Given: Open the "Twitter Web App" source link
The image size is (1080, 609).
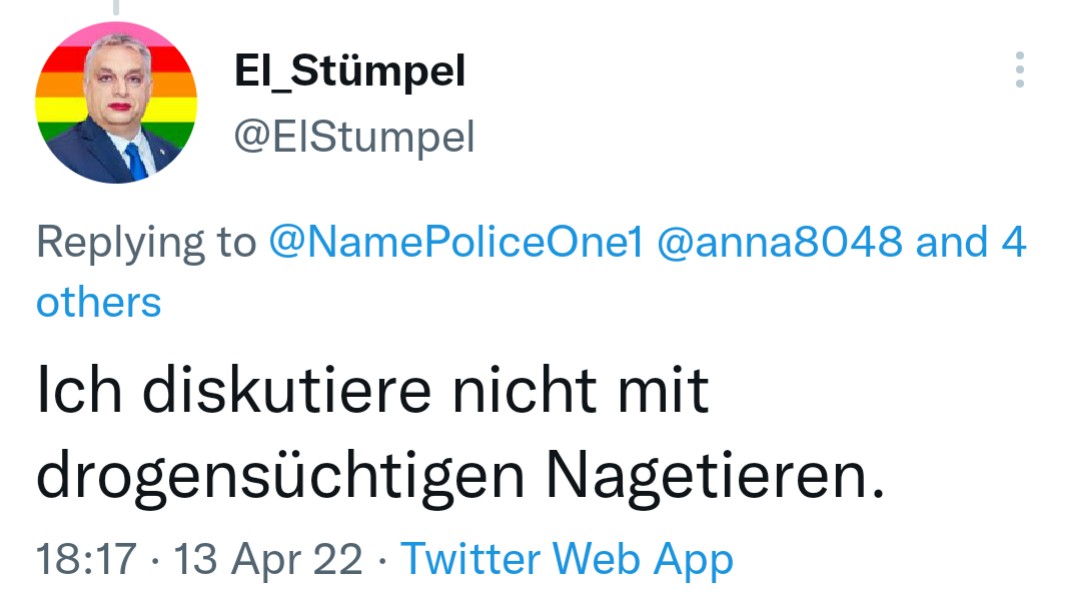Looking at the screenshot, I should [567, 559].
